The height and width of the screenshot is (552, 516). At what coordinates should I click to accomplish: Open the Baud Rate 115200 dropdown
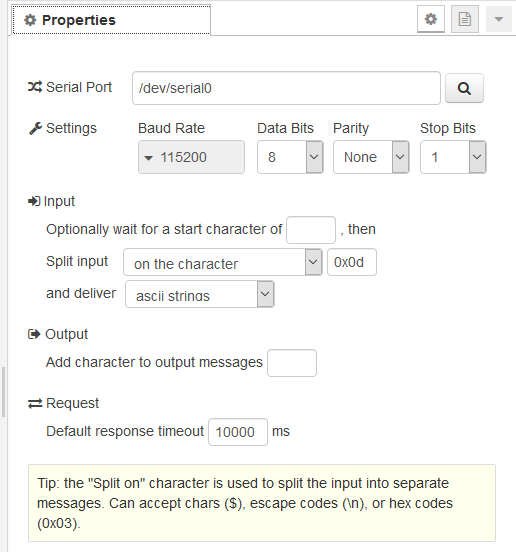pos(191,157)
